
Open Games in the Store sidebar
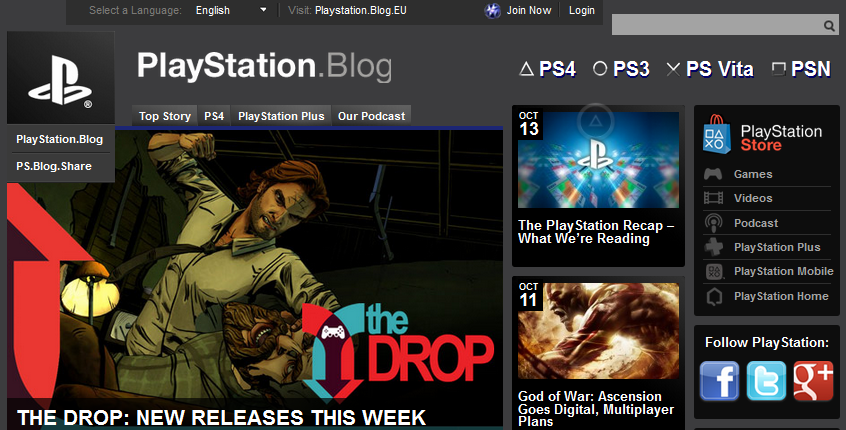click(x=753, y=174)
